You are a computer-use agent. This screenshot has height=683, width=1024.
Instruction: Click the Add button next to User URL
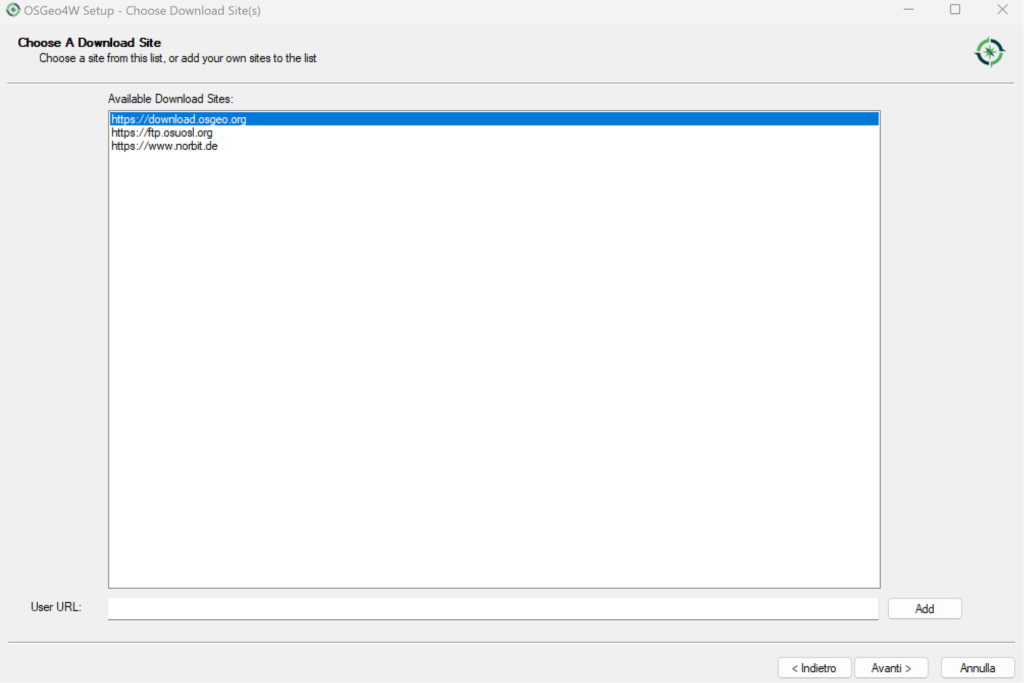click(924, 609)
